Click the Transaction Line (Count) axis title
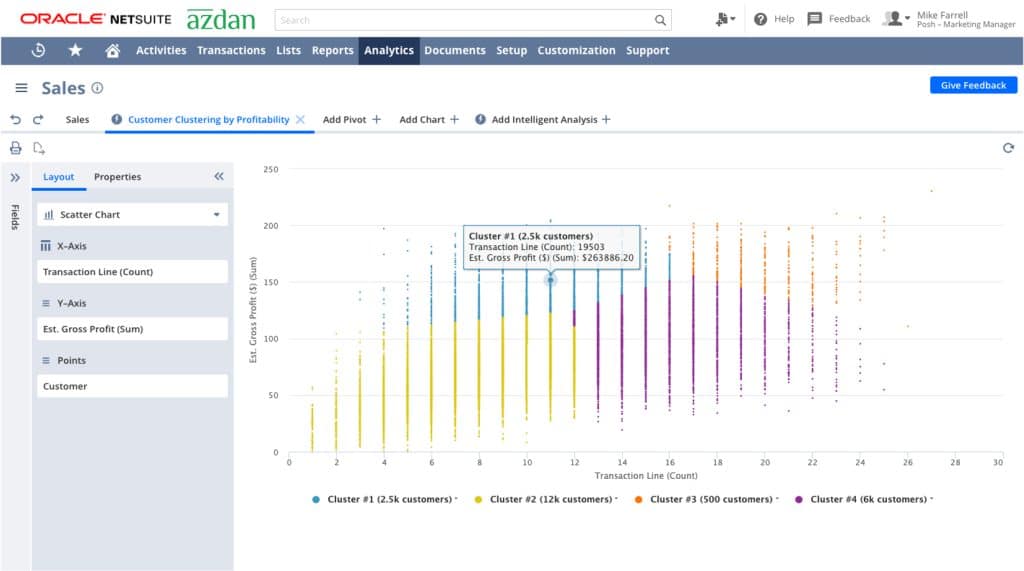This screenshot has height=571, width=1024. coord(646,476)
